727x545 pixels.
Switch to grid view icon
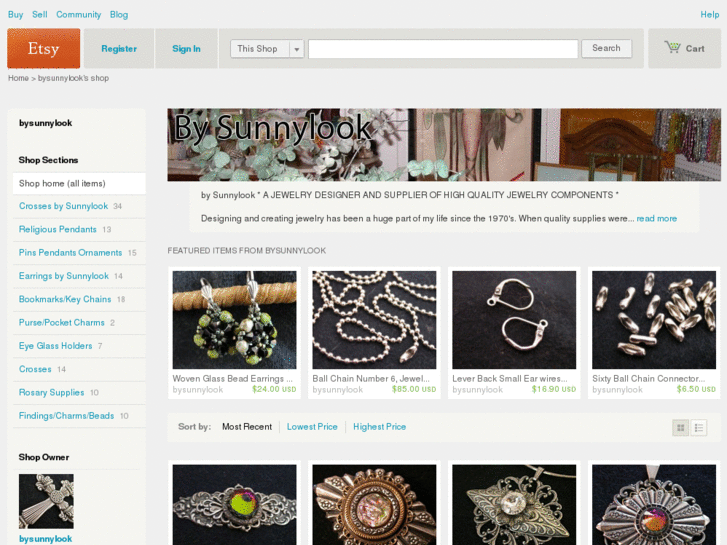pos(681,428)
